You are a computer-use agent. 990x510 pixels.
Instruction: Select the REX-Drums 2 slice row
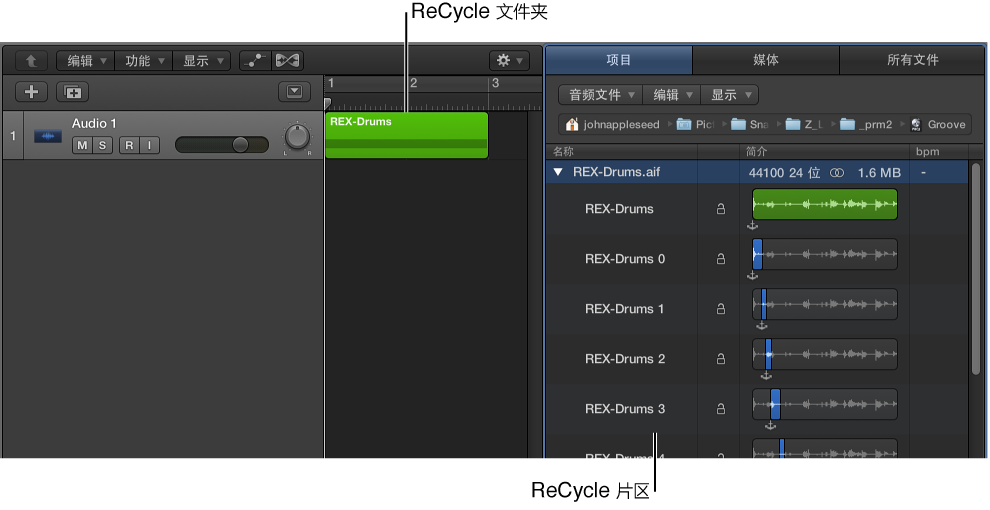tap(757, 359)
